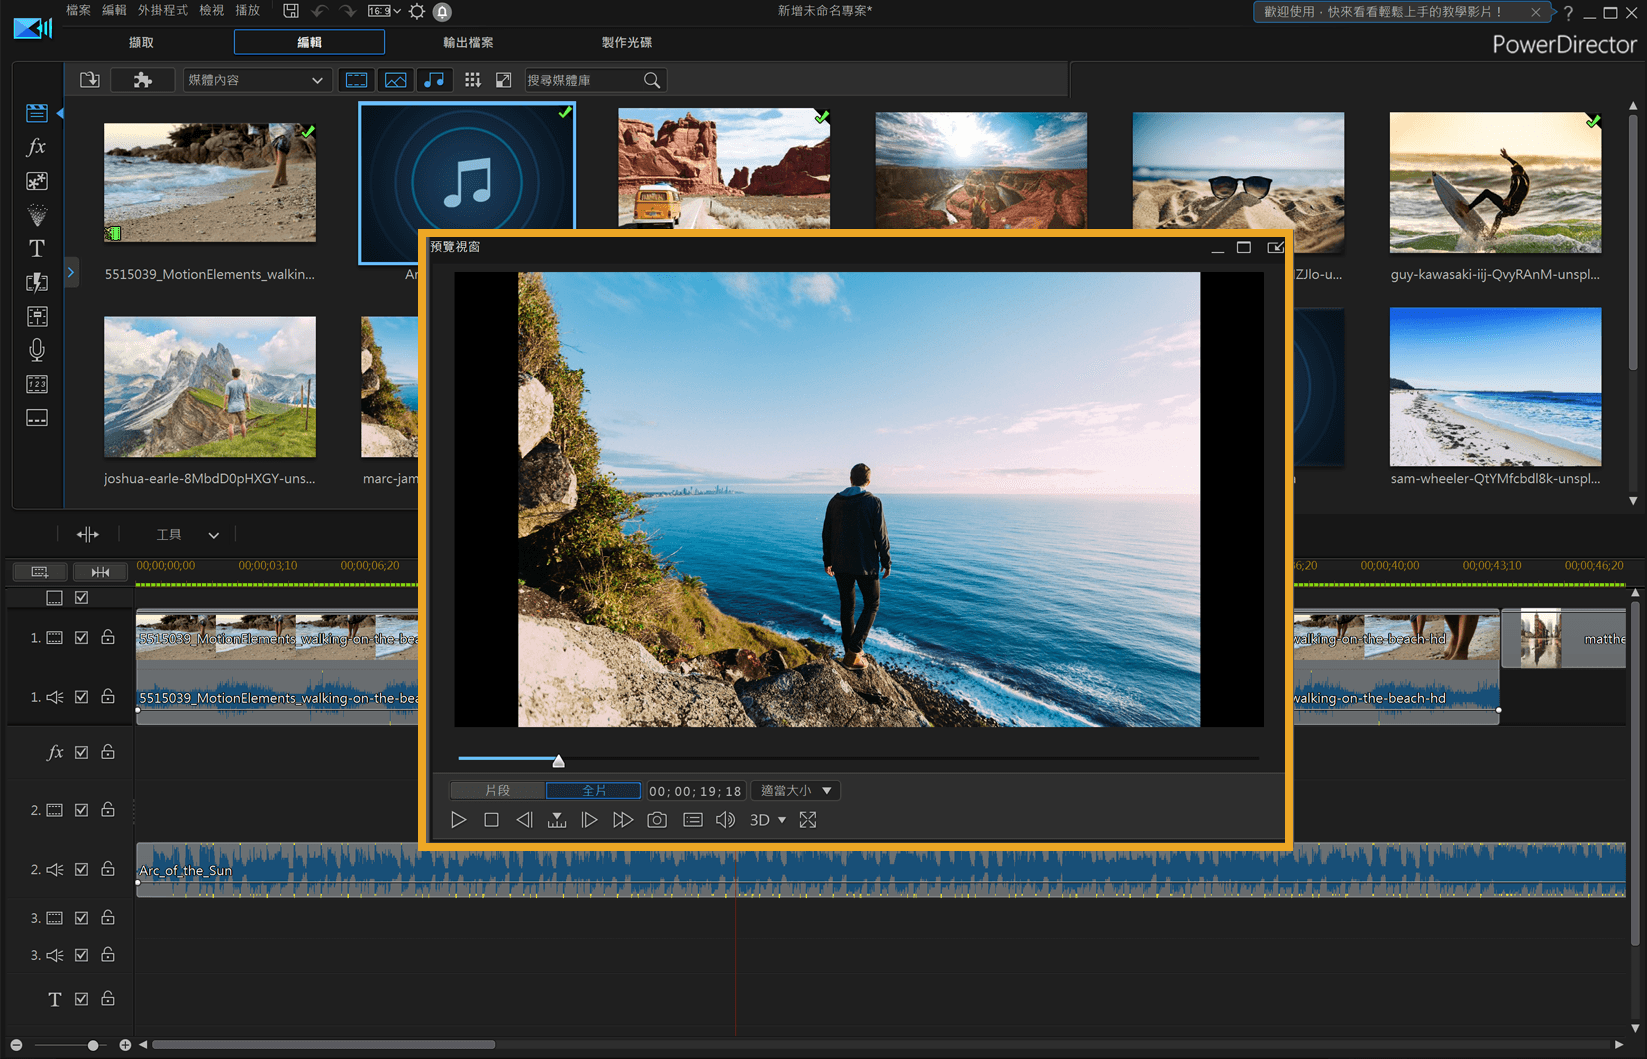Switch to the 輸出檔案 tab
The width and height of the screenshot is (1647, 1059).
click(x=468, y=42)
